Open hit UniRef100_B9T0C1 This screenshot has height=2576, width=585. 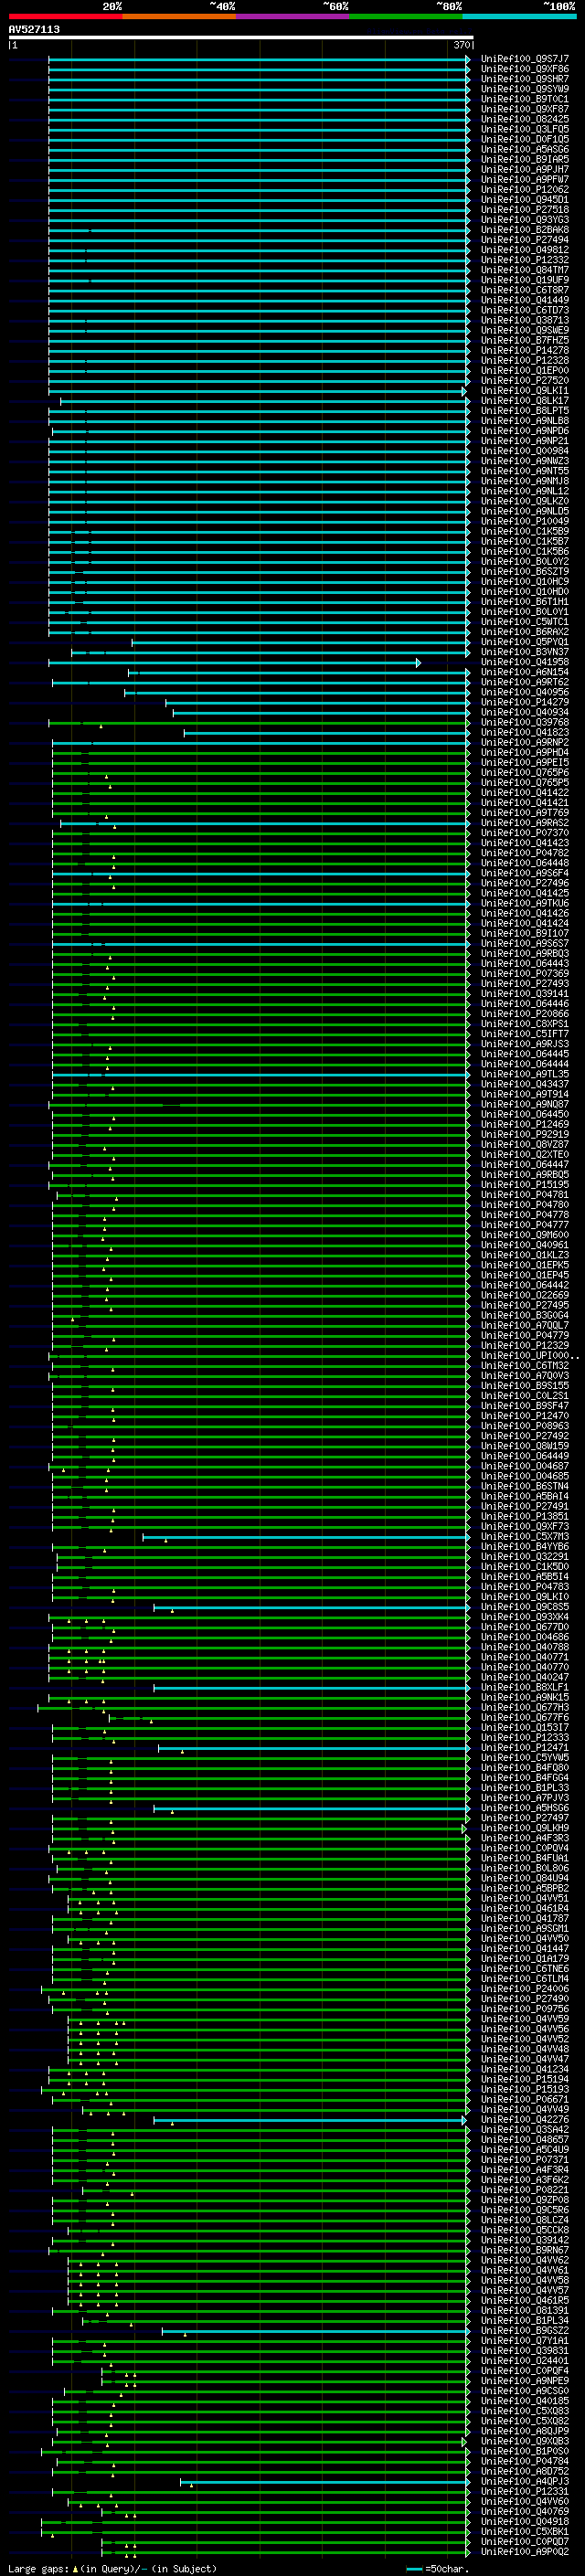[525, 99]
